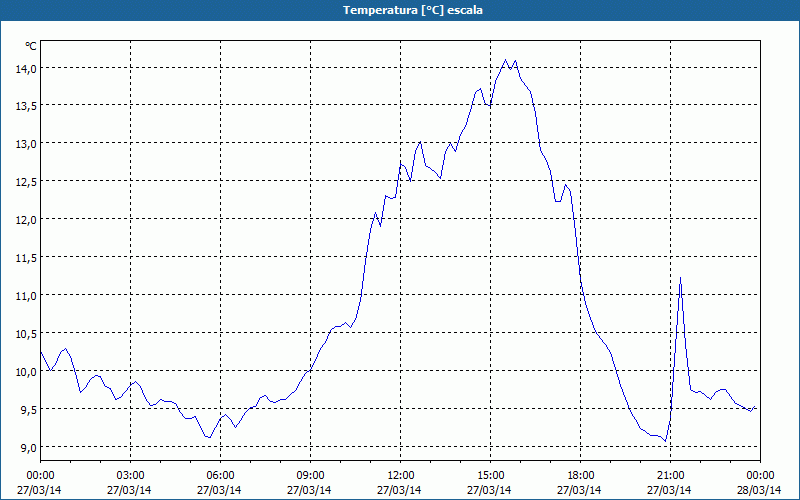Click the 18:00 time axis label
This screenshot has width=800, height=500.
pos(581,476)
